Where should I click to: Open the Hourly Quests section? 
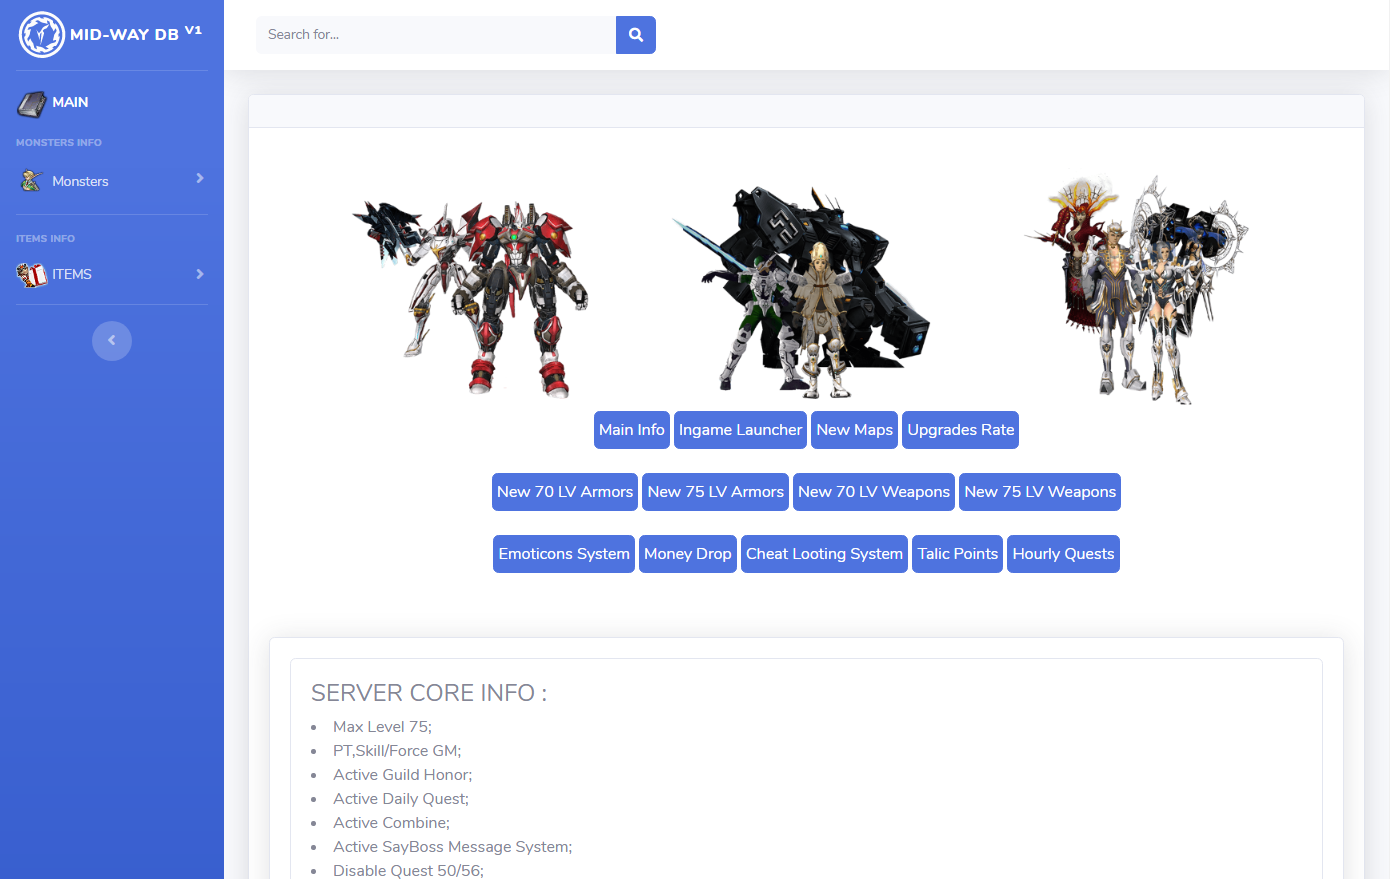[x=1063, y=554]
